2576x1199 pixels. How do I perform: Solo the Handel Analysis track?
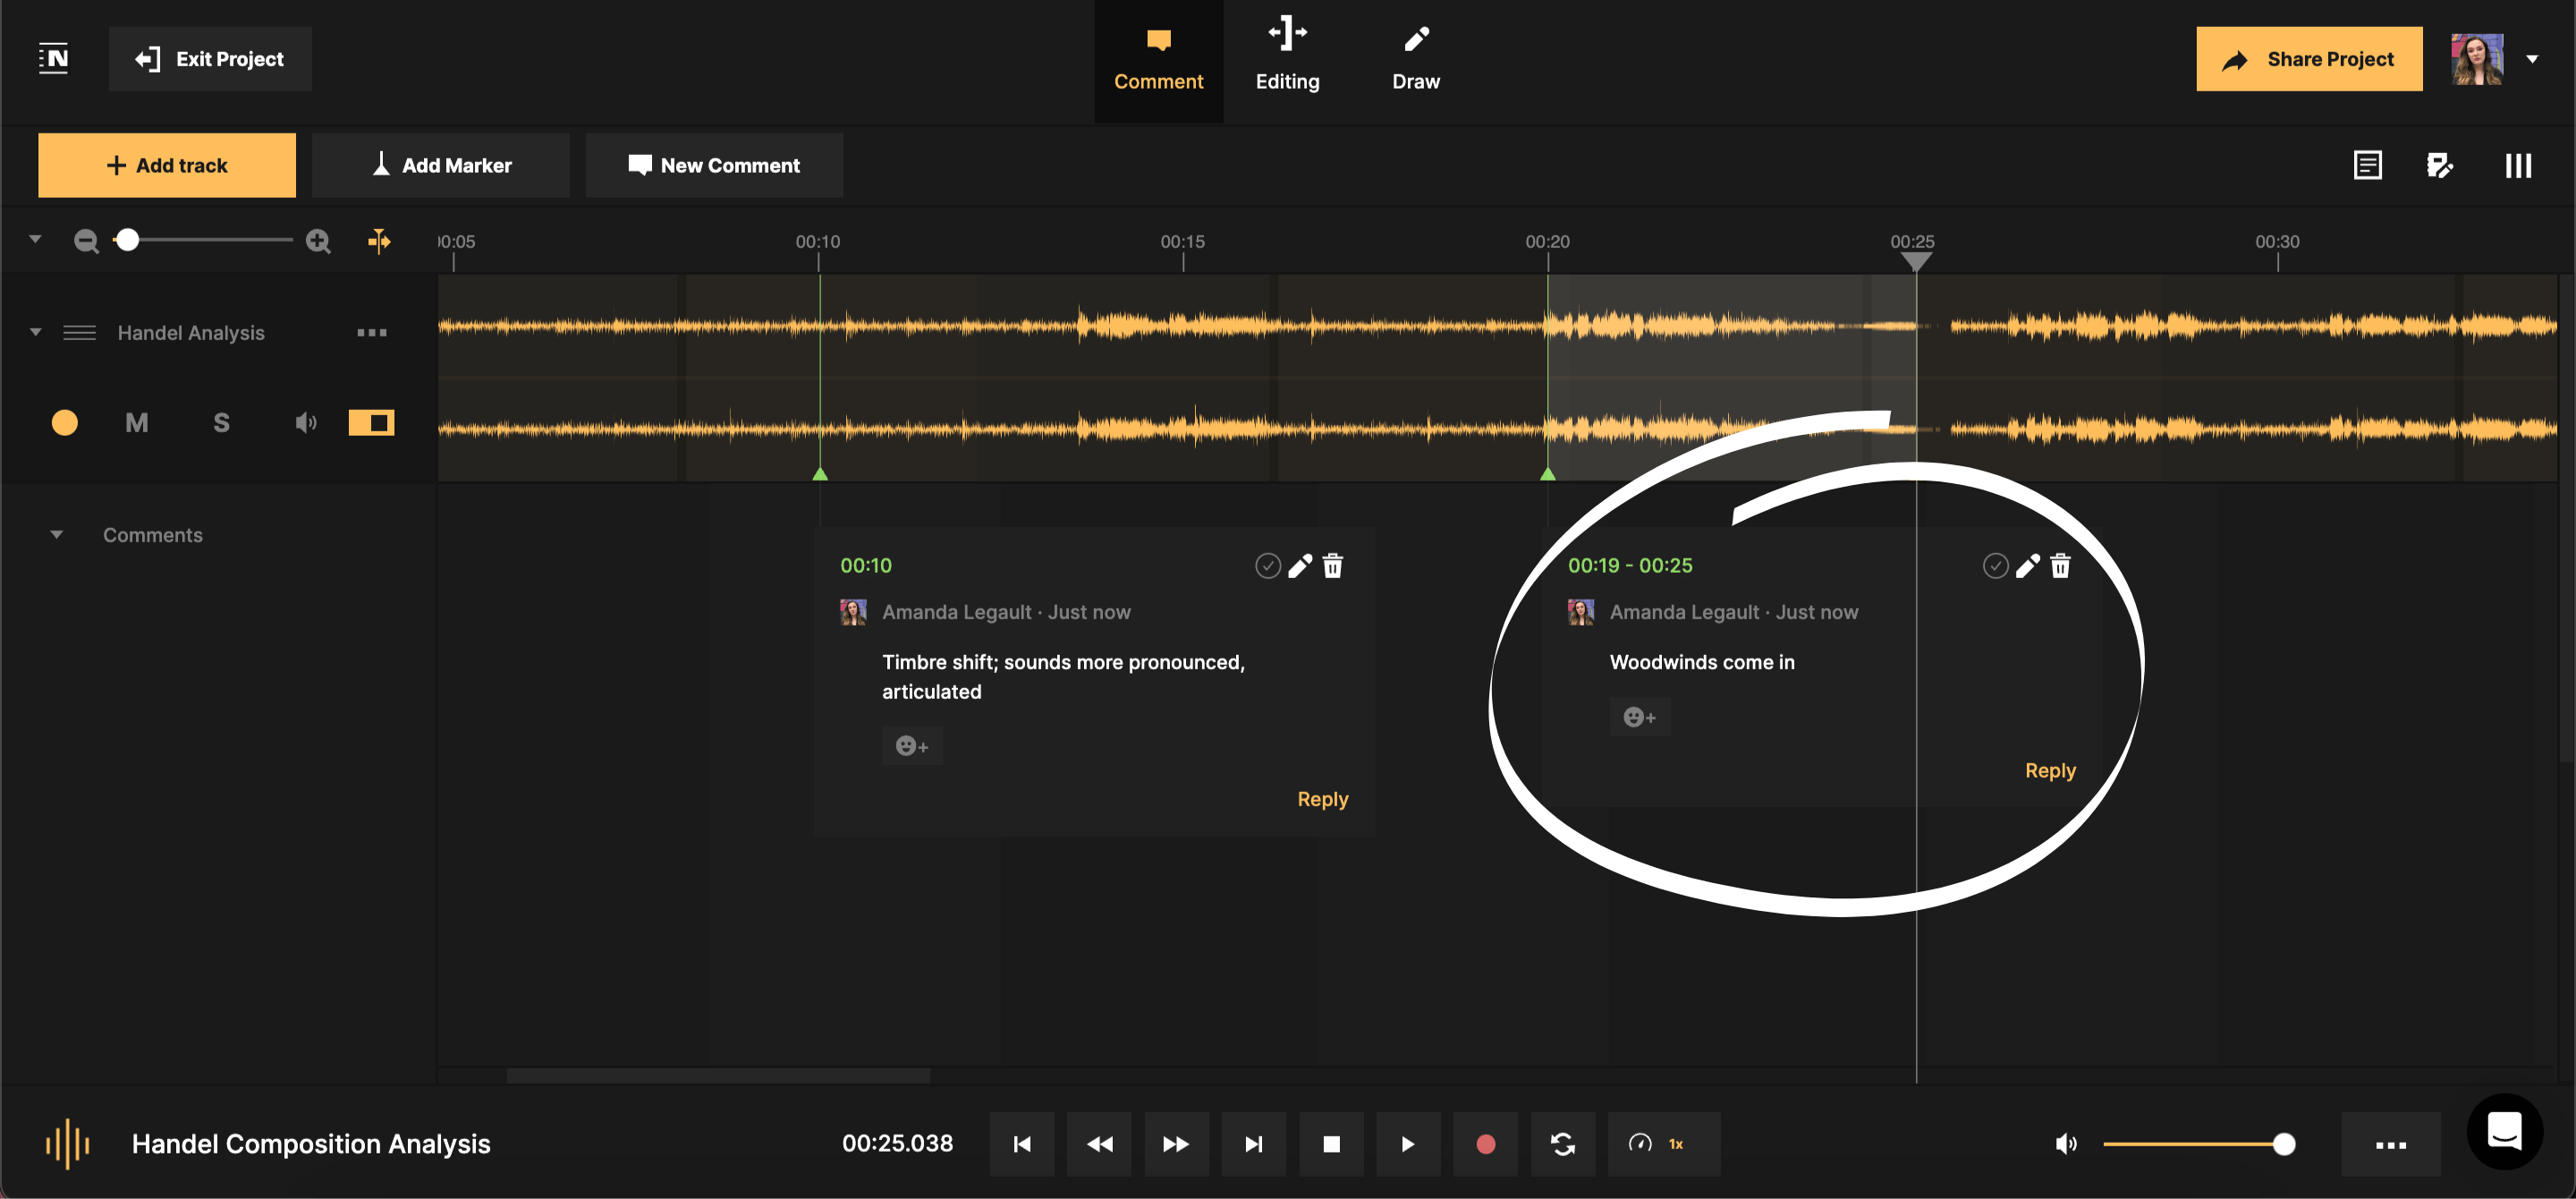[221, 422]
